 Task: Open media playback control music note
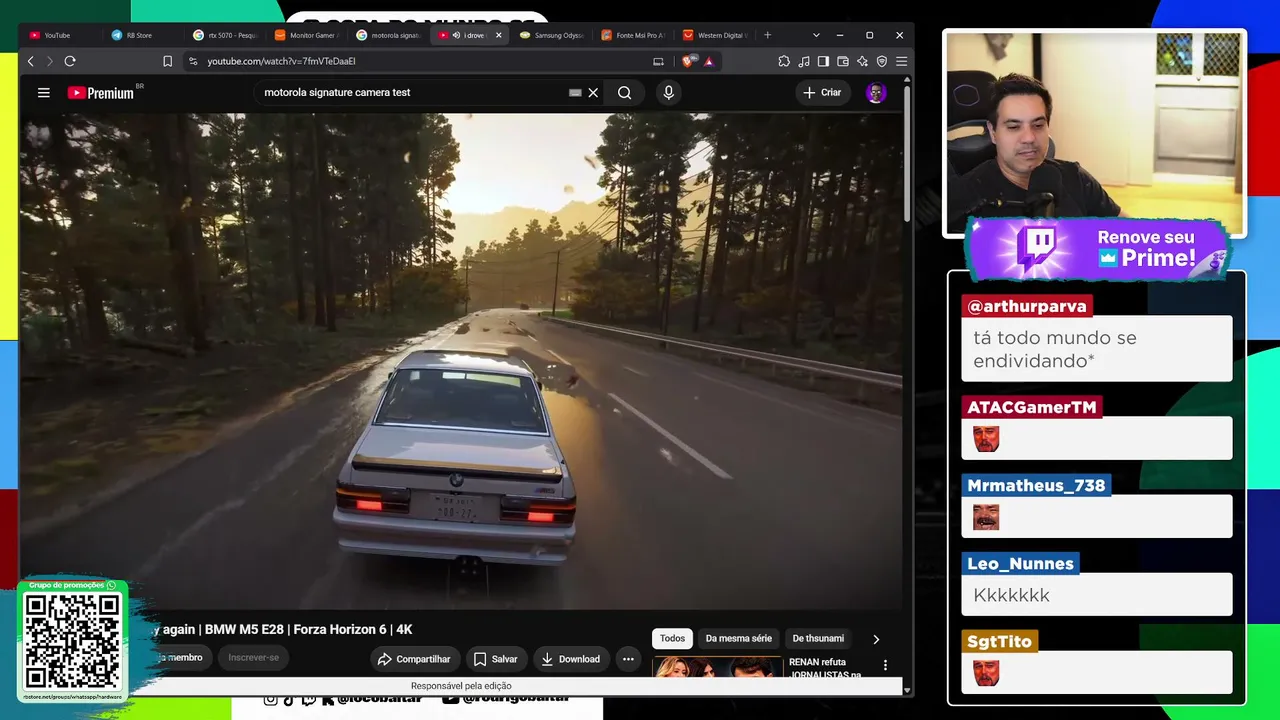[804, 61]
